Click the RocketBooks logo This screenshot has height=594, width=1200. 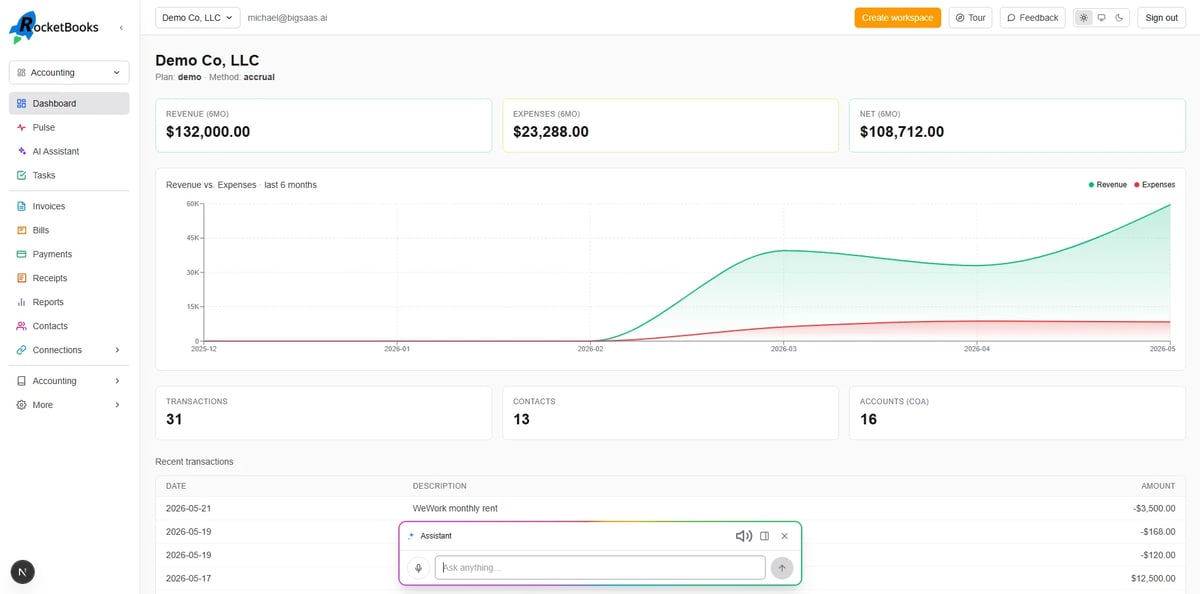pyautogui.click(x=54, y=27)
